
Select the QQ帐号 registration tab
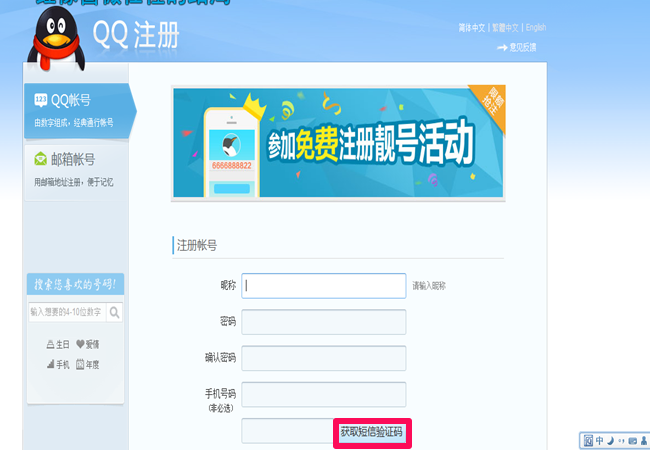coord(80,111)
